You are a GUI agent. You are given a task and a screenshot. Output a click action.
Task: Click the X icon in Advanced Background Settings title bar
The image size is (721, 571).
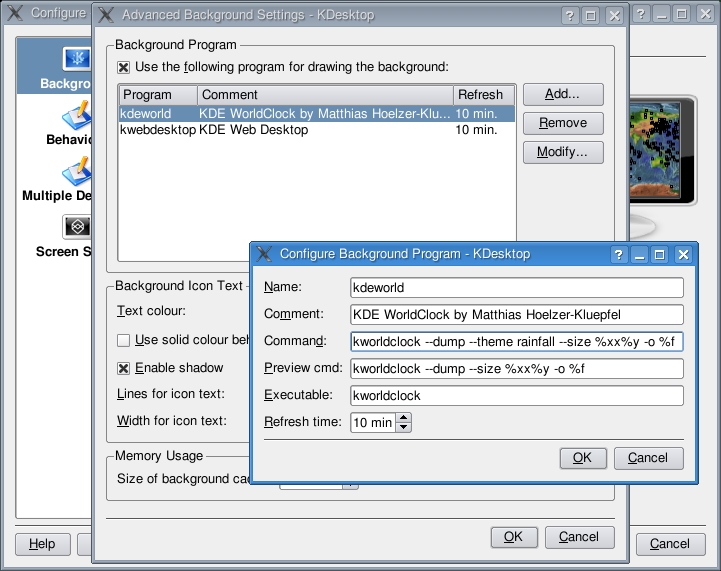(x=106, y=15)
